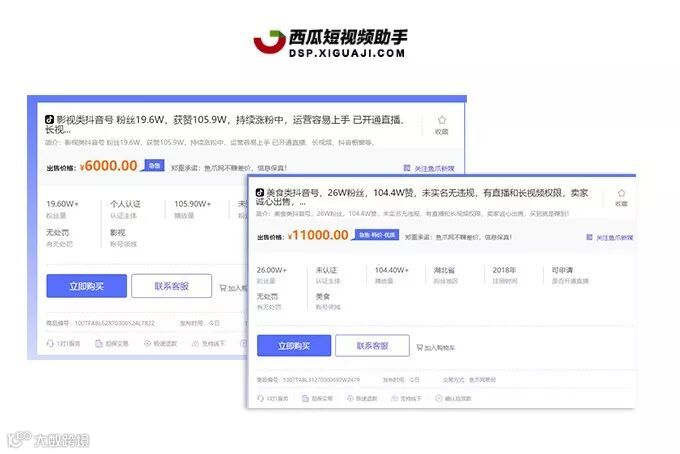This screenshot has height=454, width=680.
Task: Click the 担保交易 icon in the 美食类 card
Action: pos(305,398)
